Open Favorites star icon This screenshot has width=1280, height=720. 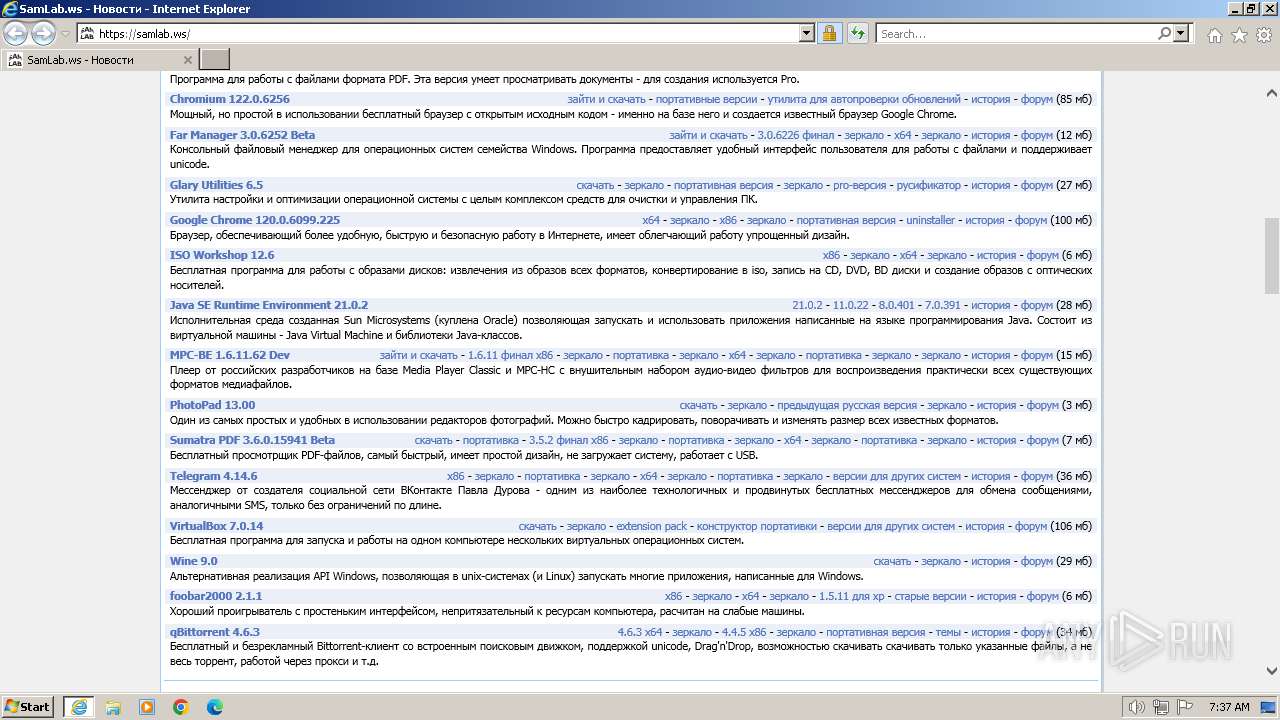(1239, 35)
